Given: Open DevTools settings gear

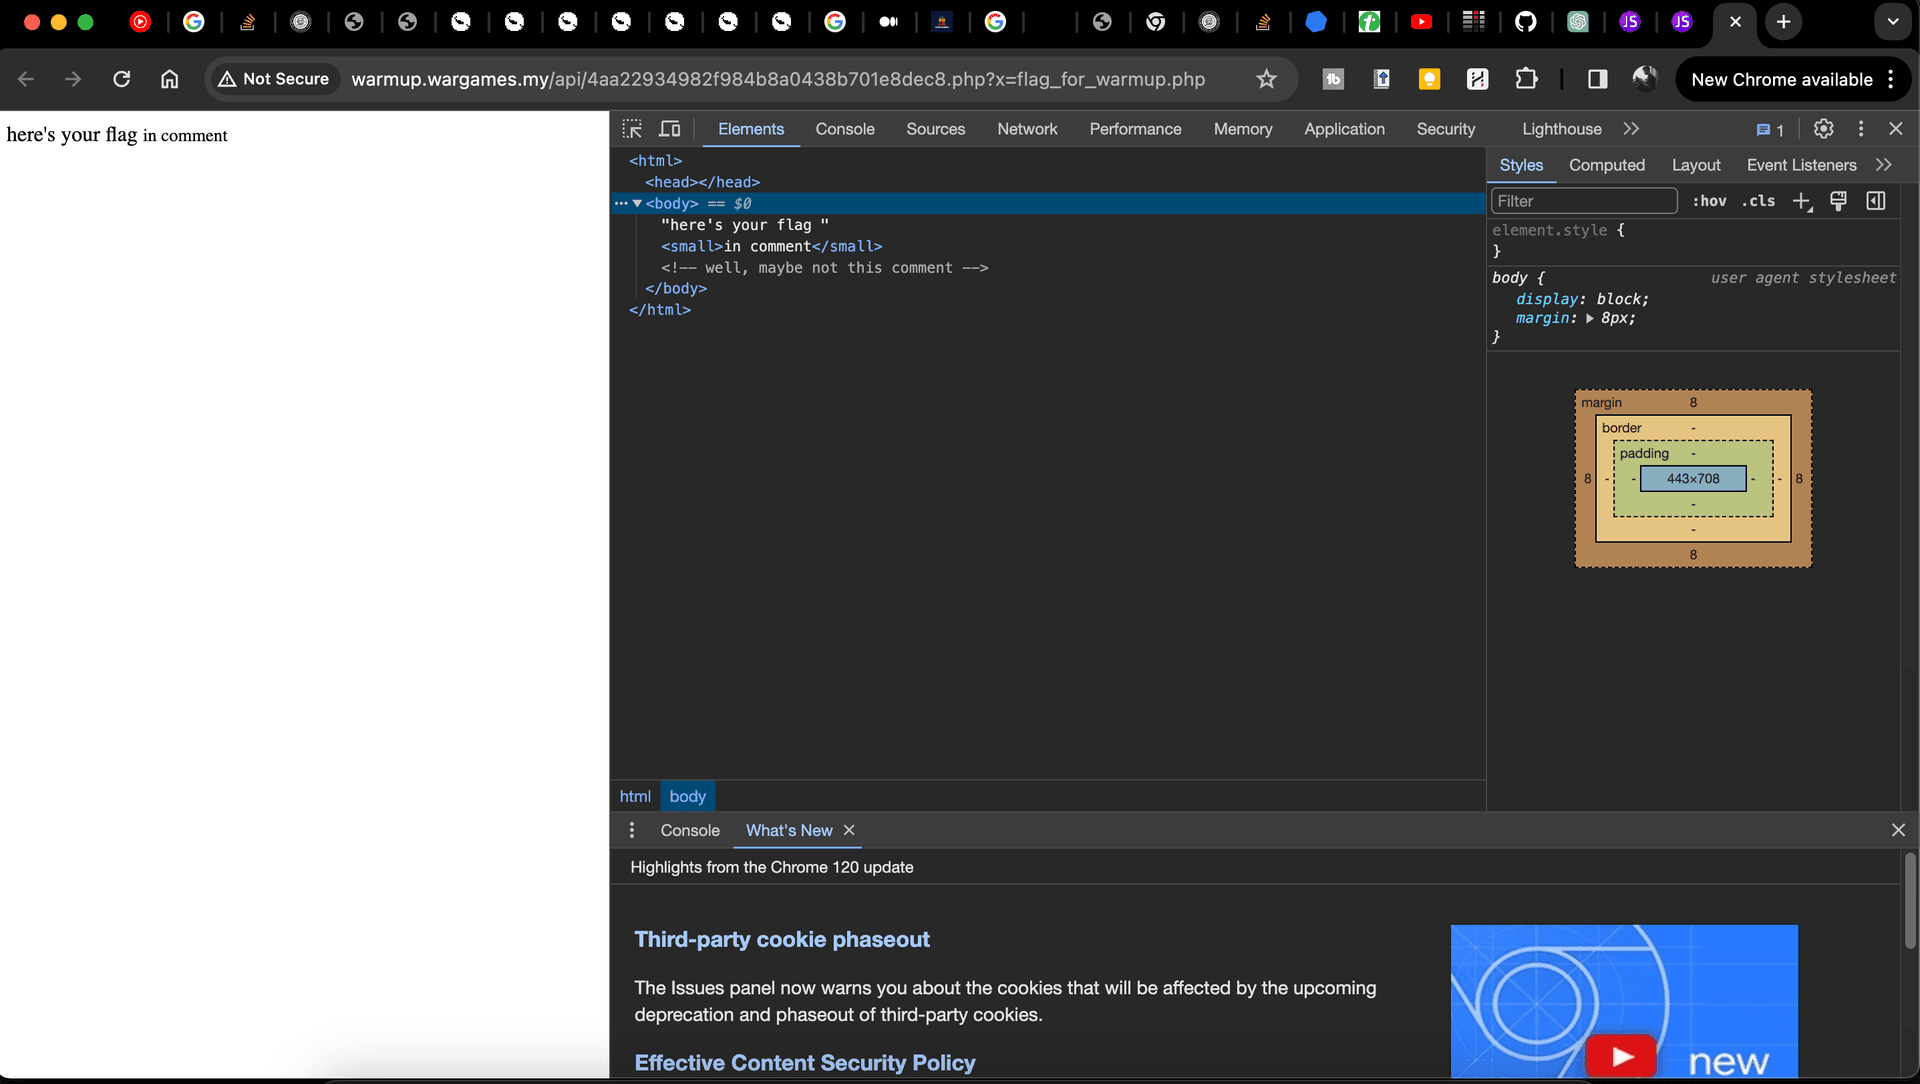Looking at the screenshot, I should tap(1823, 129).
